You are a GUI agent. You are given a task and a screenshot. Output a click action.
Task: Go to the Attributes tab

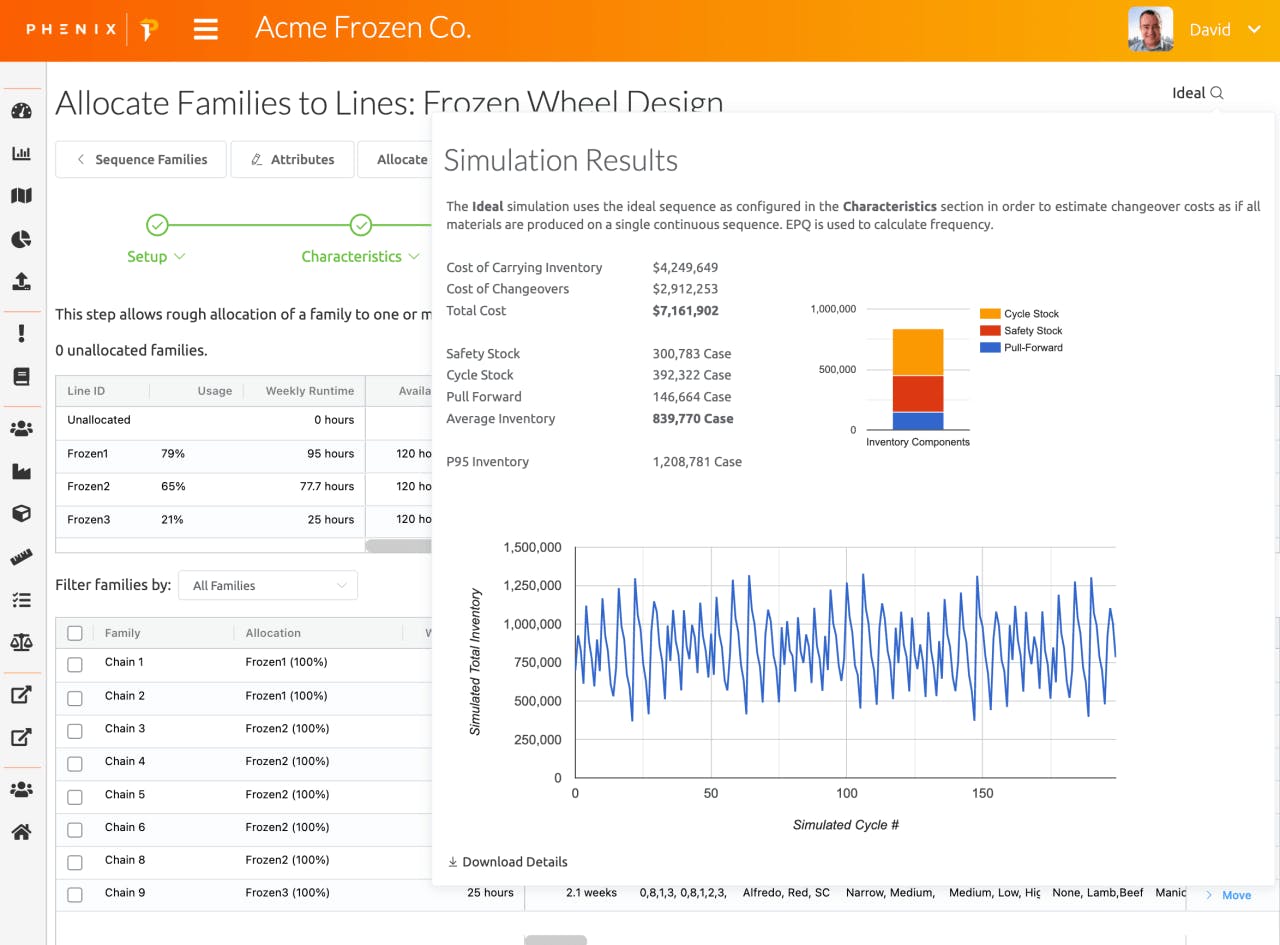pyautogui.click(x=292, y=159)
